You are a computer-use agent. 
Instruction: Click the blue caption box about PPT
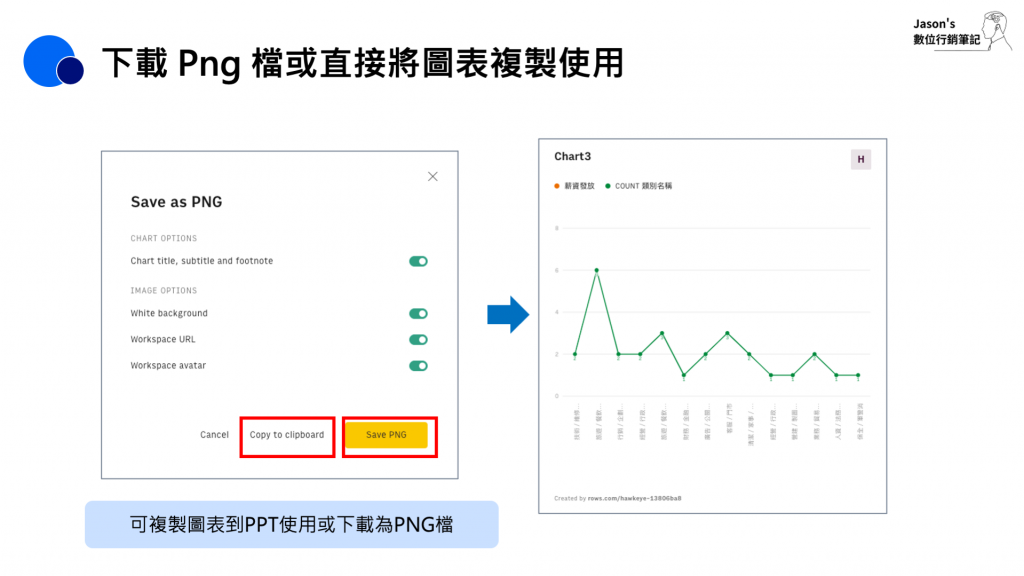(291, 524)
